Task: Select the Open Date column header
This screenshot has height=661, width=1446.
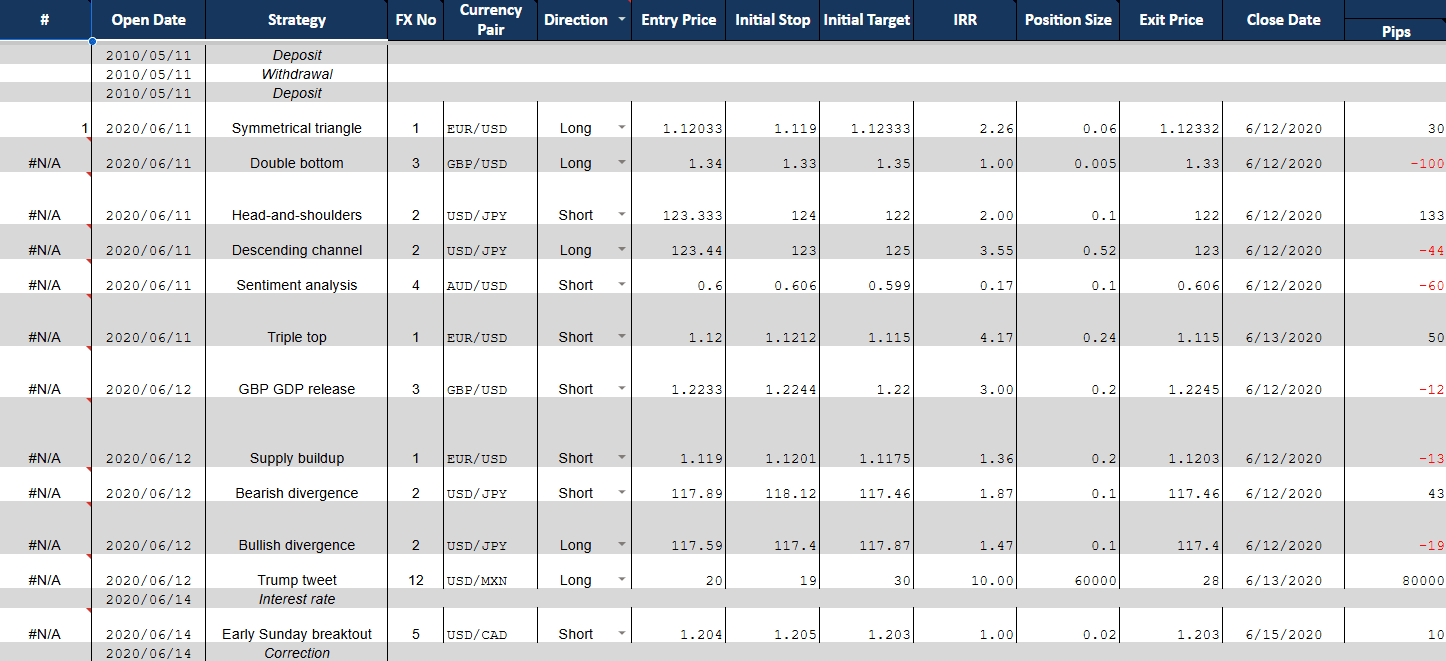Action: point(148,20)
